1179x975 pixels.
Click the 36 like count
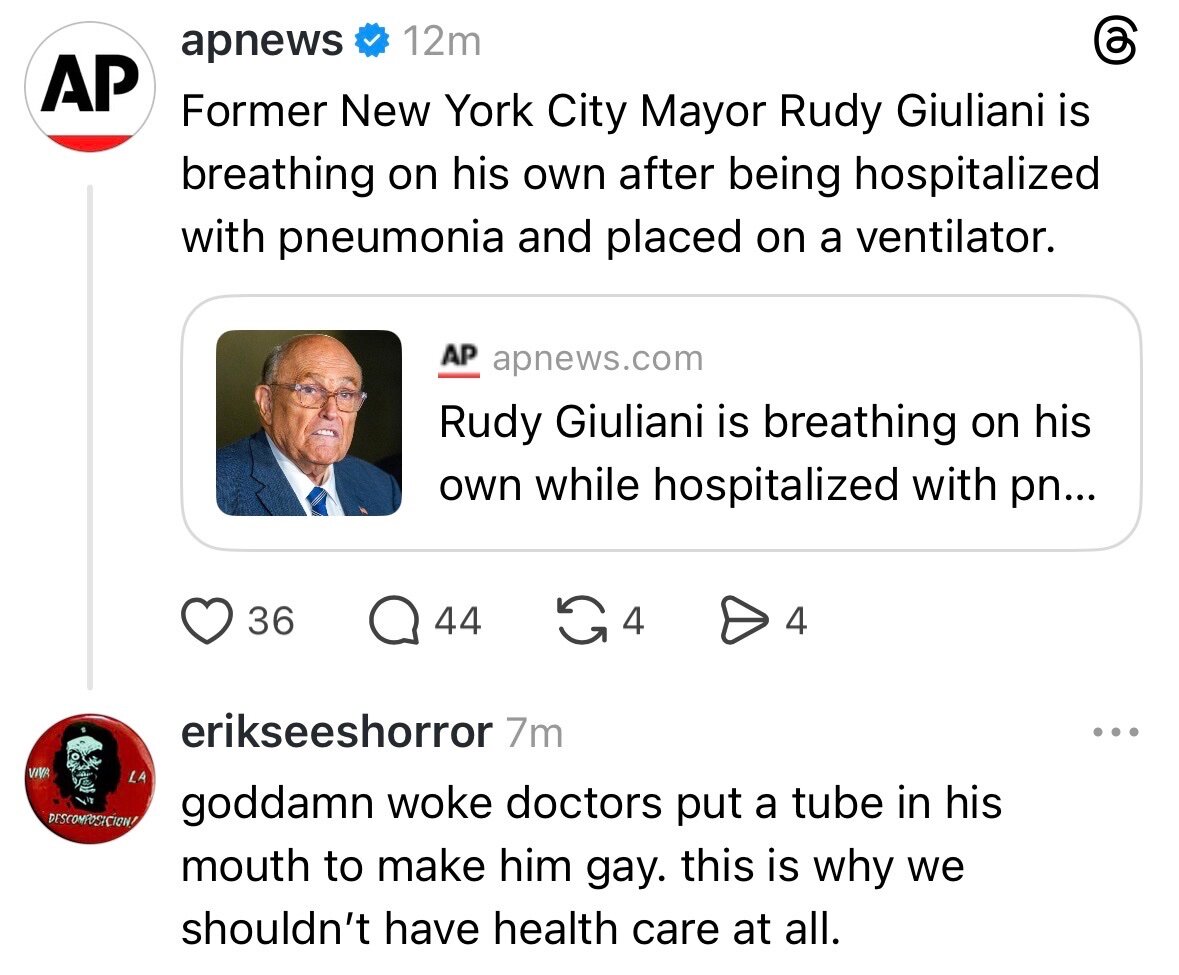[271, 622]
